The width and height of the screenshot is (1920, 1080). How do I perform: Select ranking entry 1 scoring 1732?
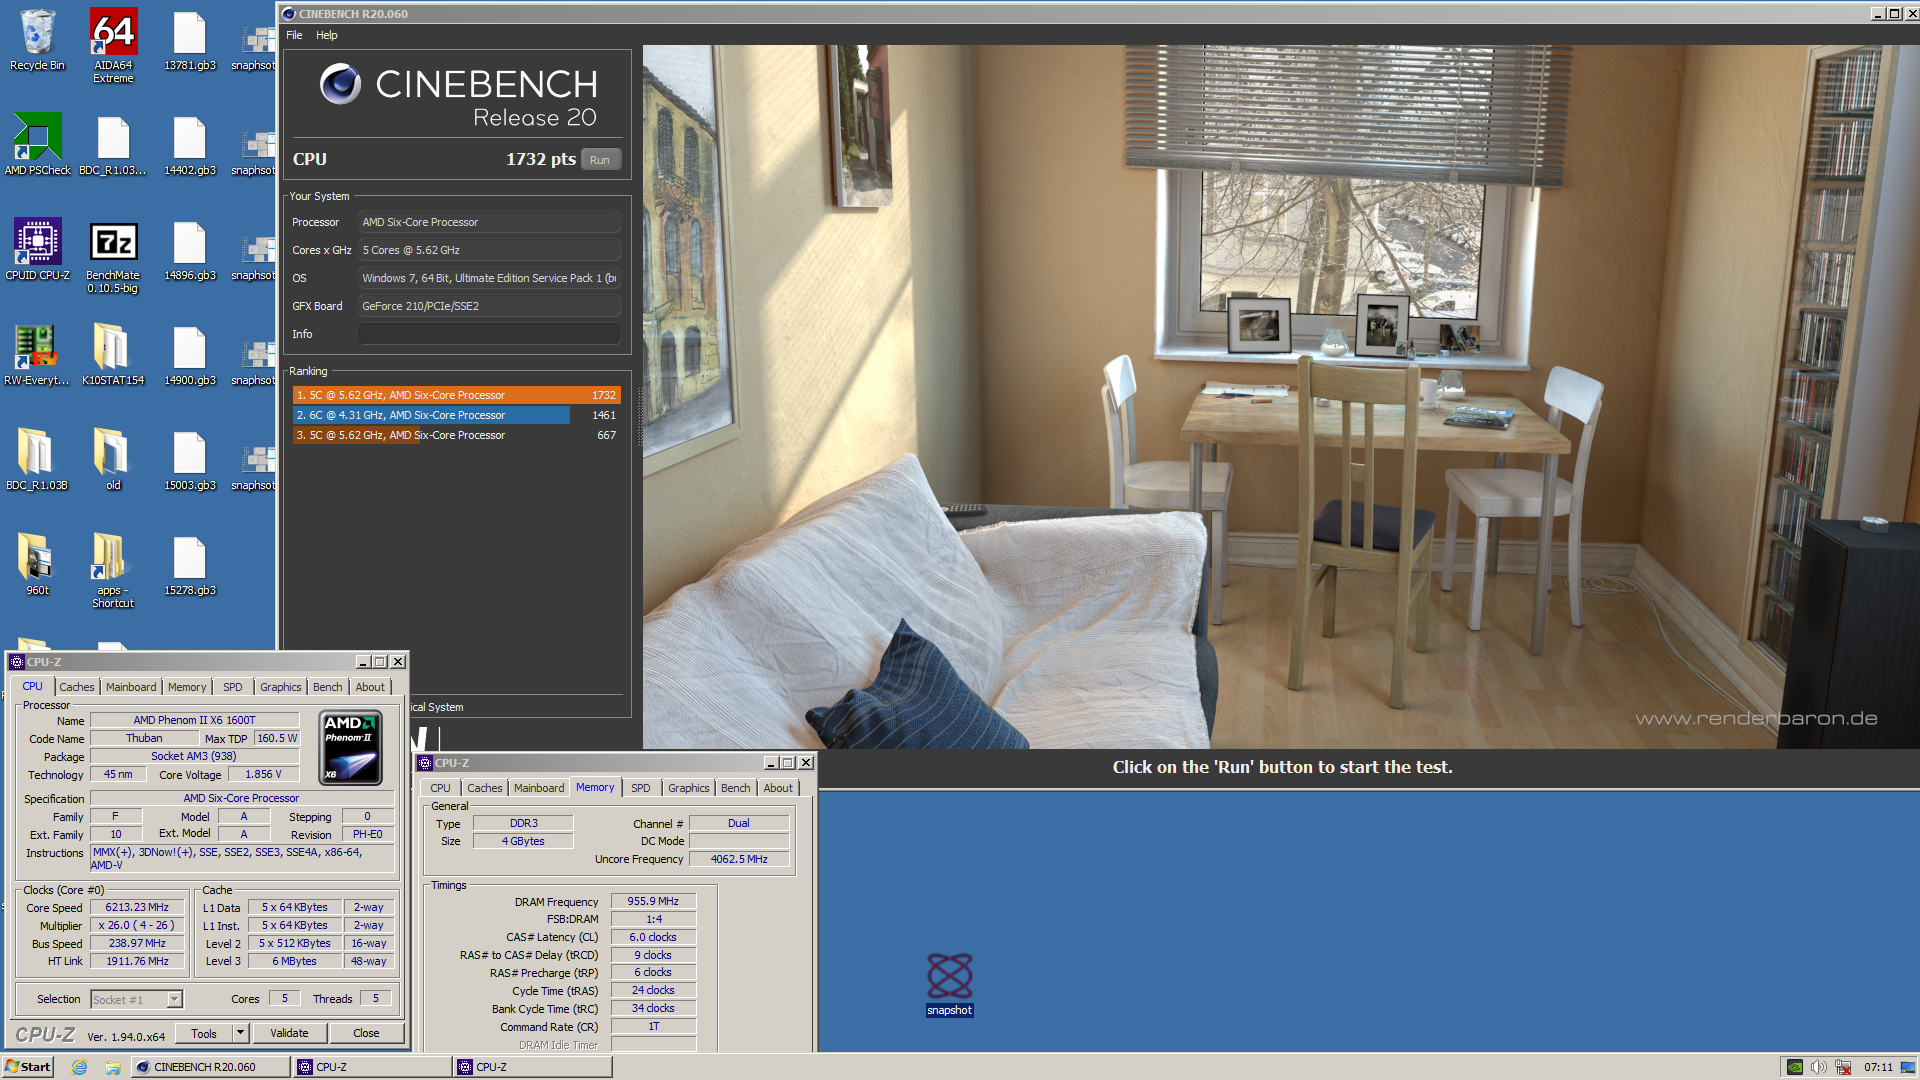(457, 395)
